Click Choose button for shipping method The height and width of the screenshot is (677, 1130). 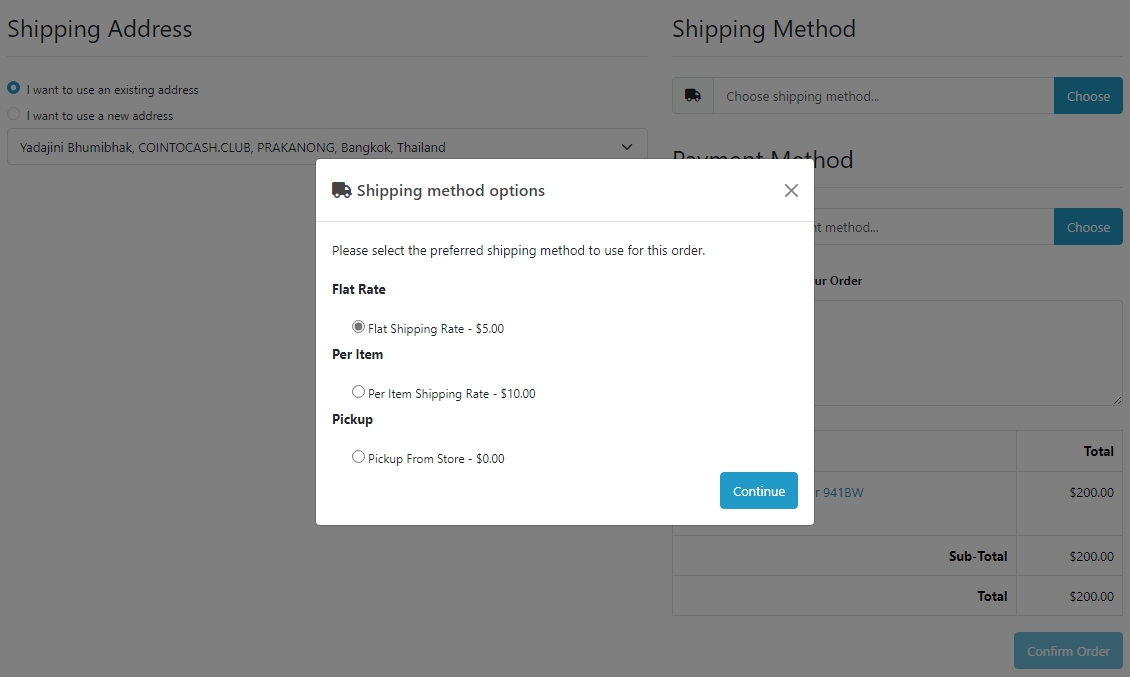click(1088, 96)
